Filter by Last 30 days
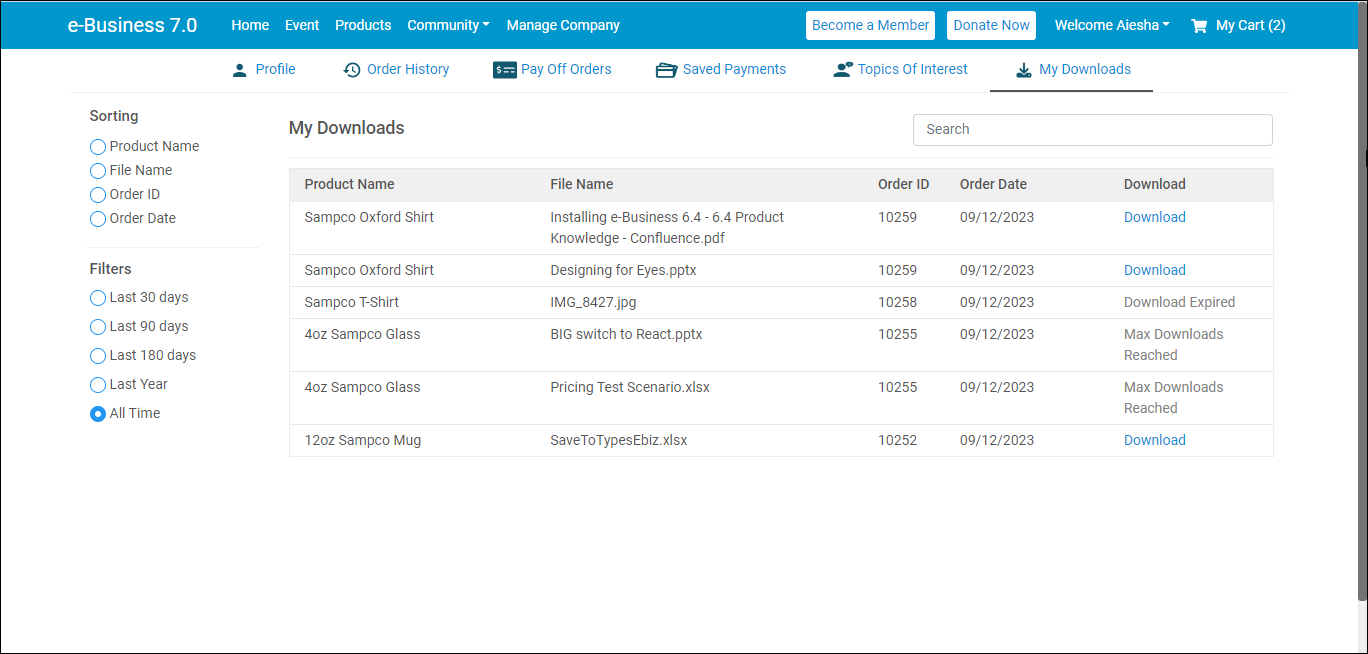This screenshot has height=654, width=1368. pyautogui.click(x=98, y=298)
